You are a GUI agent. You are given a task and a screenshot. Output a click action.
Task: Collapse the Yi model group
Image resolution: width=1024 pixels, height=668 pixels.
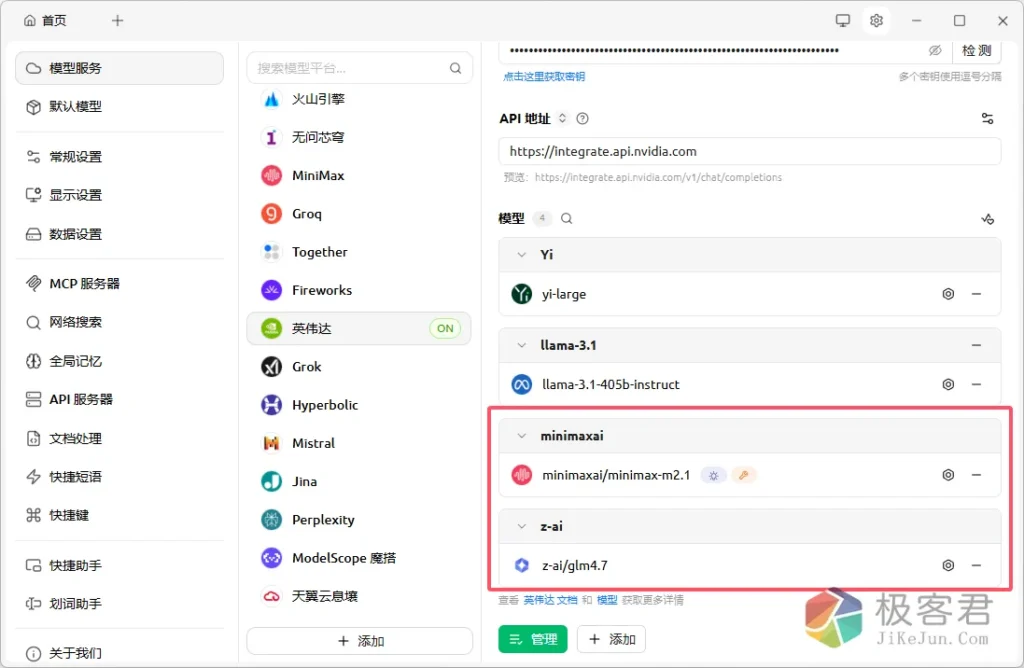click(521, 255)
